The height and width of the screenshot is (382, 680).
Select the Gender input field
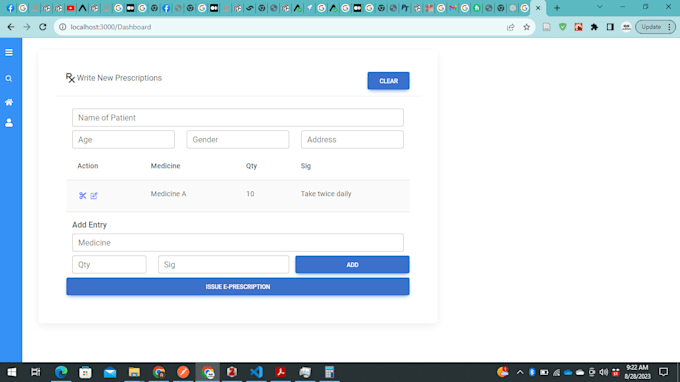[x=238, y=140]
